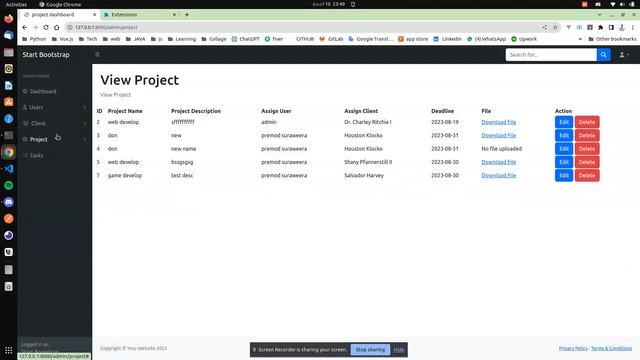Screen dimensions: 640x360
Task: Edit project 4 with description new name
Action: pyautogui.click(x=564, y=149)
